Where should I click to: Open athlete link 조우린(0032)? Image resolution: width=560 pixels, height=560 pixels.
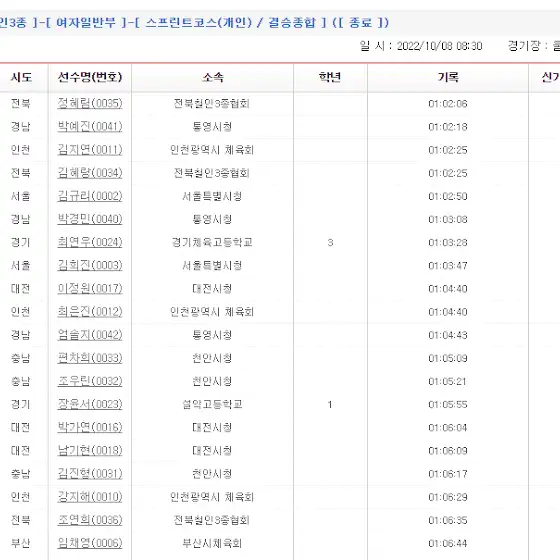(90, 381)
